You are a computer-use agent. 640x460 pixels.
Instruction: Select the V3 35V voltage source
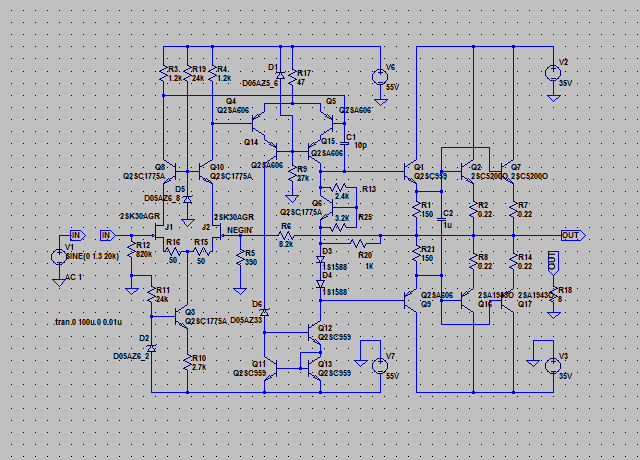551,365
